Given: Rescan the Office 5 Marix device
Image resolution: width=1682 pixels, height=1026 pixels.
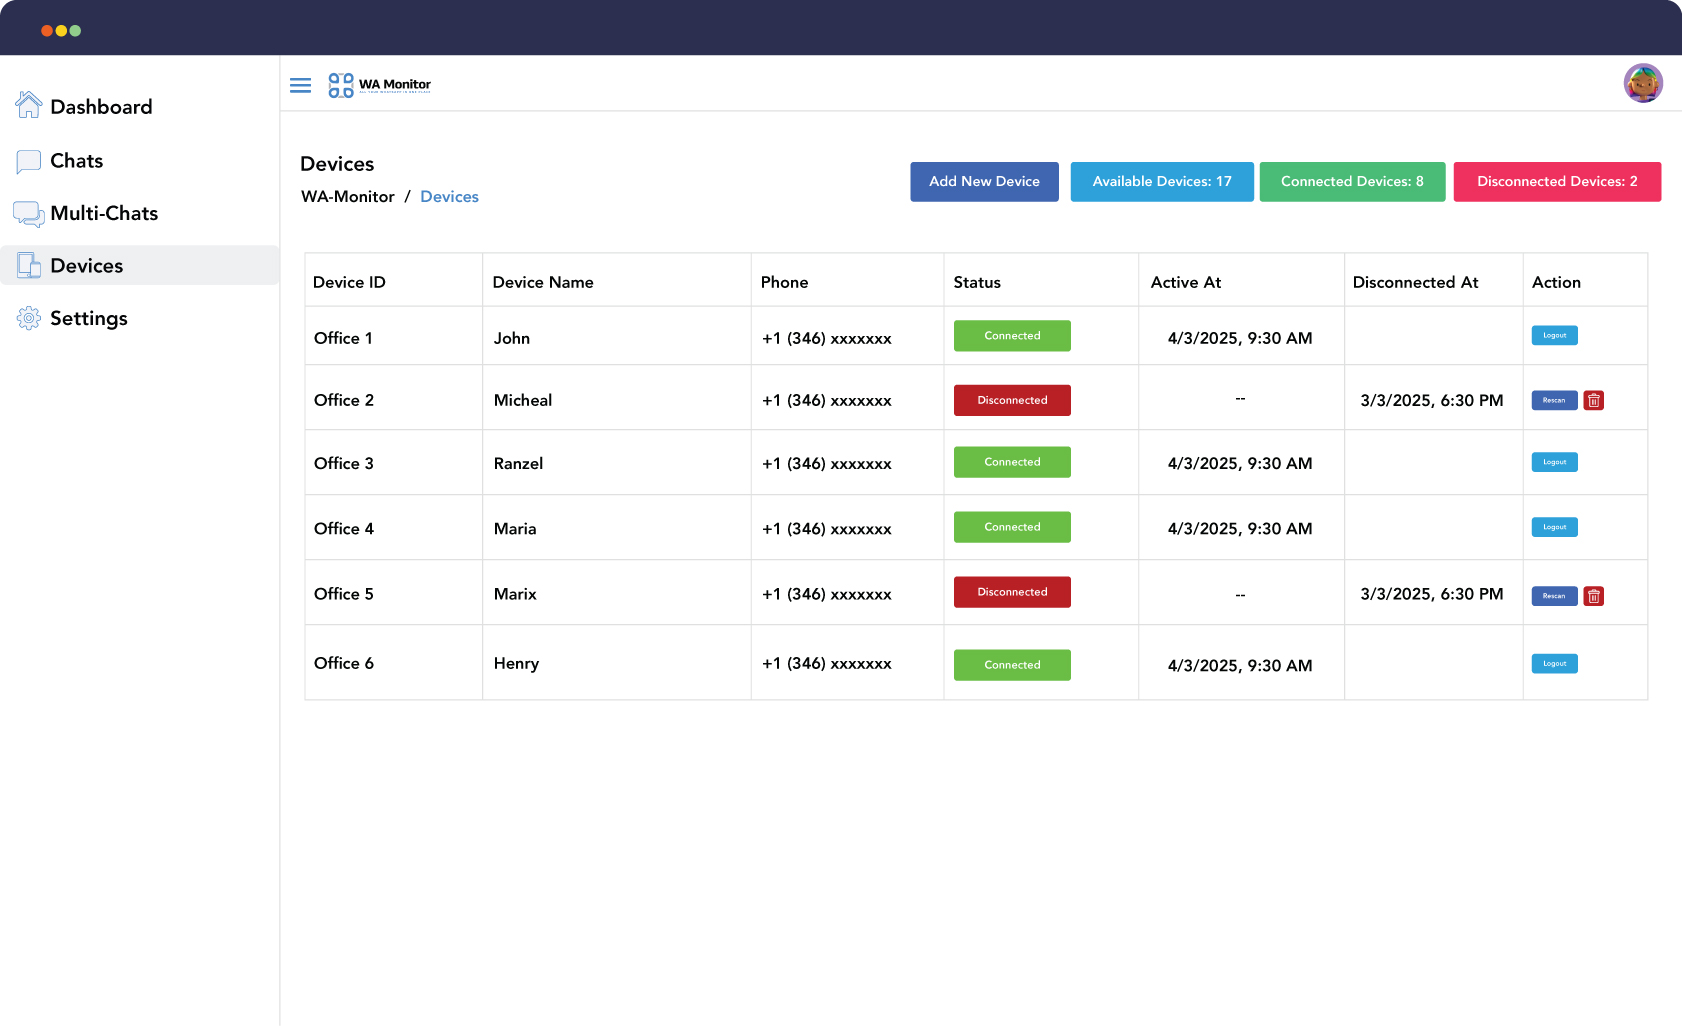Looking at the screenshot, I should 1554,596.
